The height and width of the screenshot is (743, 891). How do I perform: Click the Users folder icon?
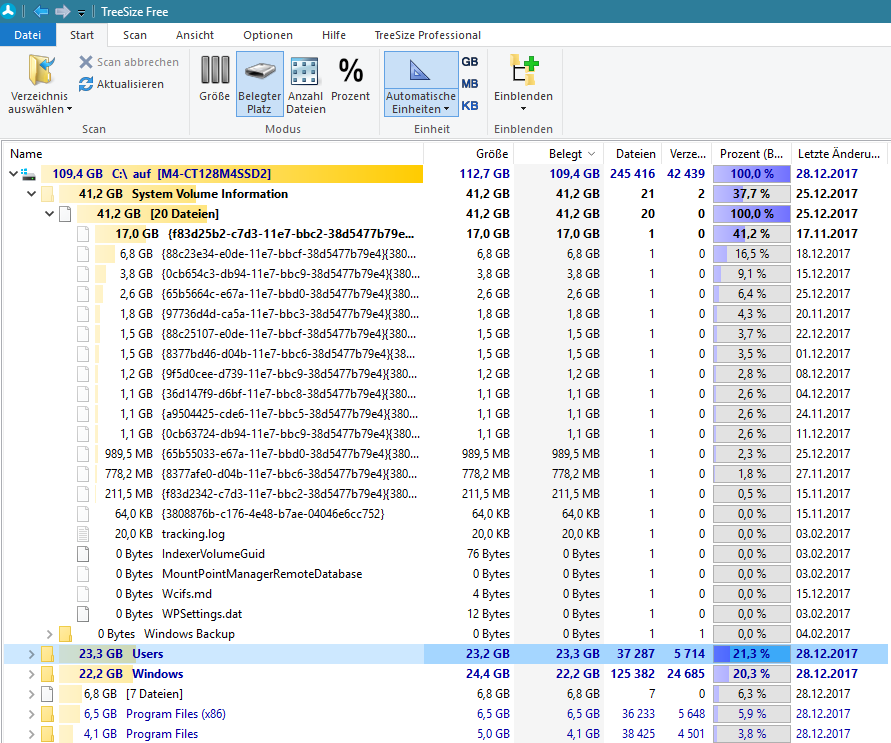tap(47, 654)
